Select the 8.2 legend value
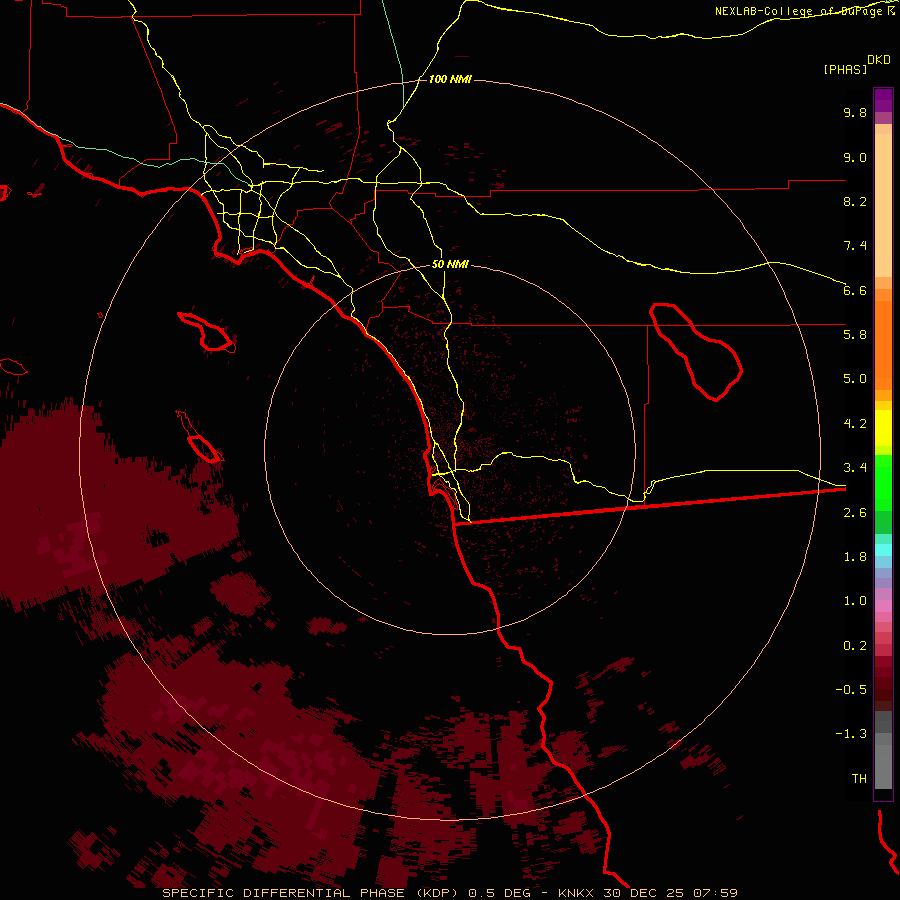Image resolution: width=900 pixels, height=900 pixels. tap(855, 201)
